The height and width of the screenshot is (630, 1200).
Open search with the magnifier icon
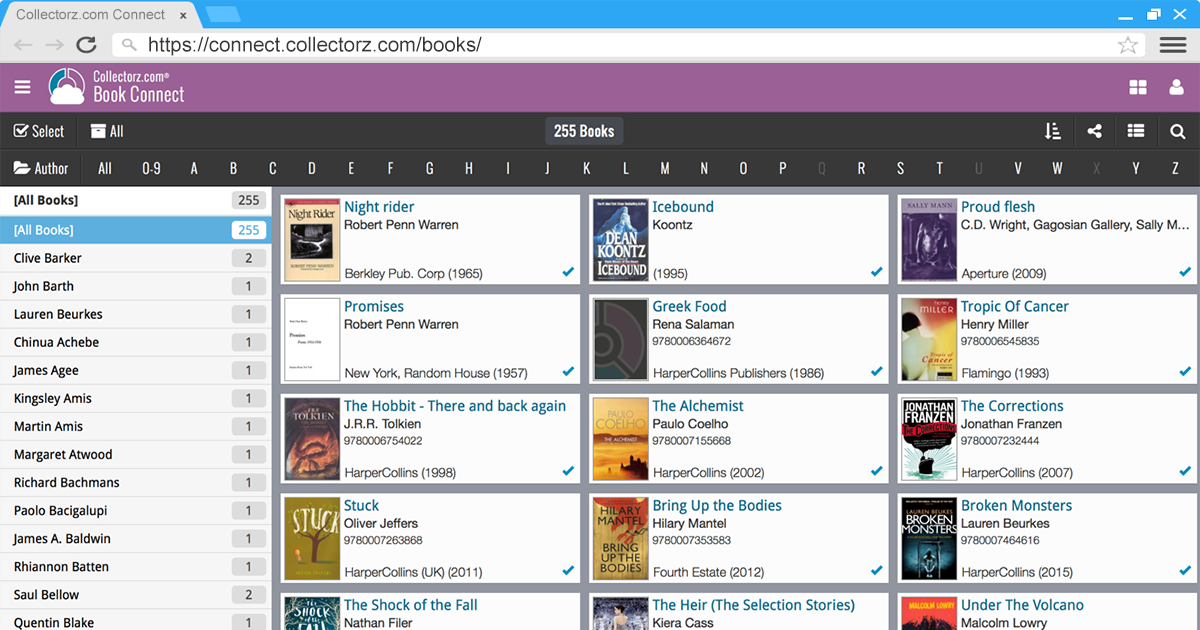(x=1178, y=131)
